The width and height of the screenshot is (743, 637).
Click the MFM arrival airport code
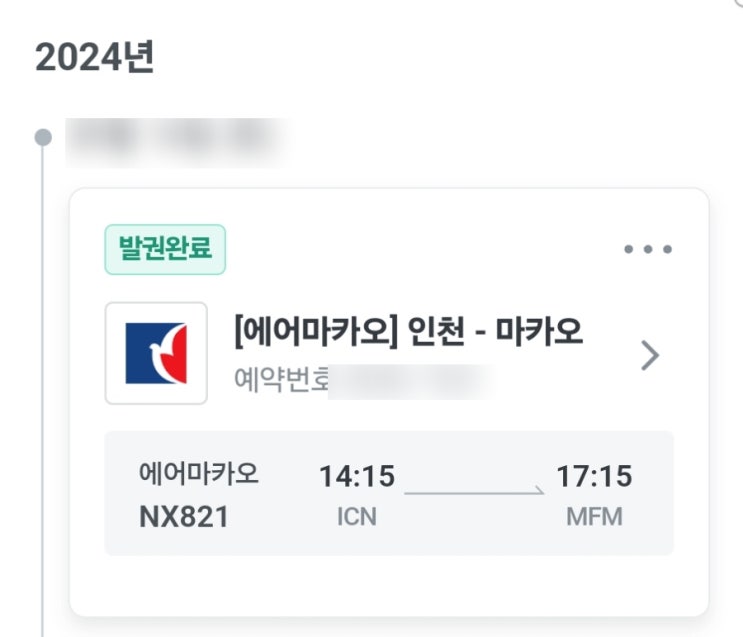(x=593, y=517)
